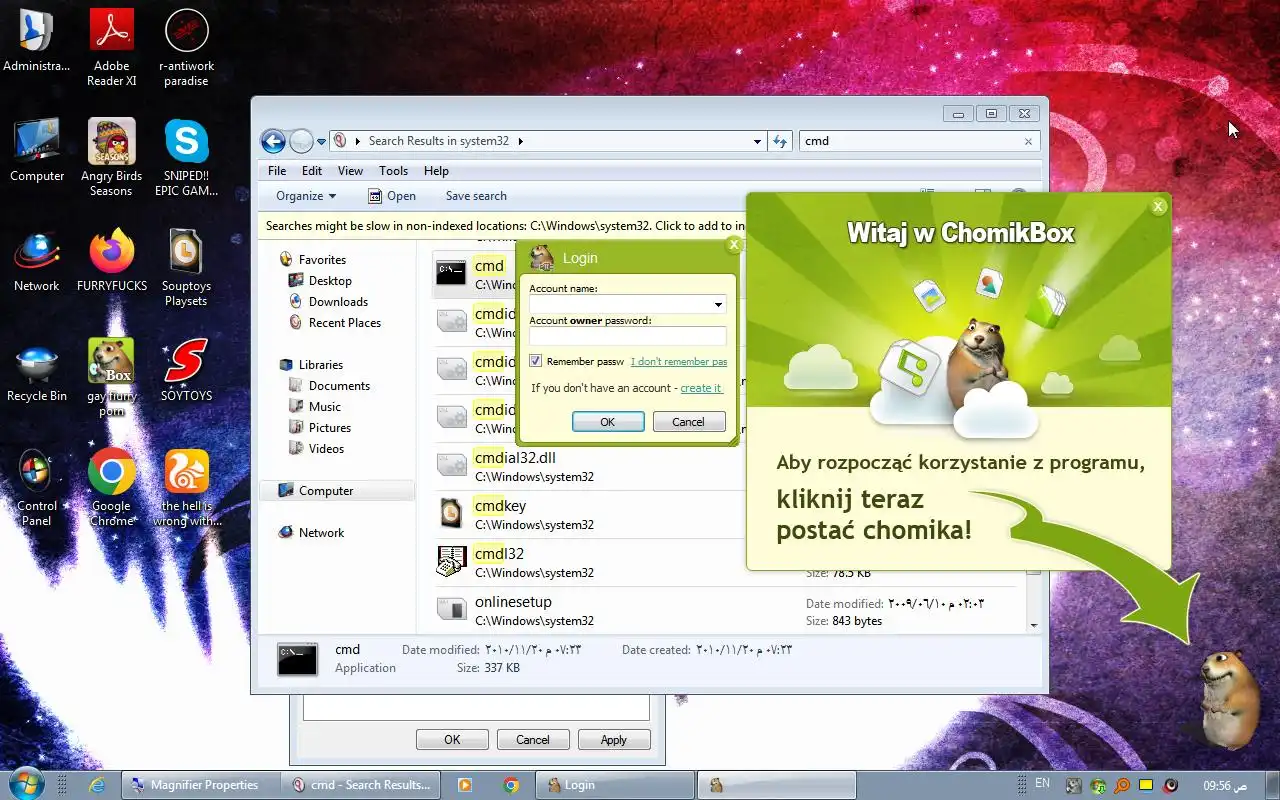The width and height of the screenshot is (1280, 800).
Task: Click the cmdl32 file icon in the results
Action: click(452, 561)
